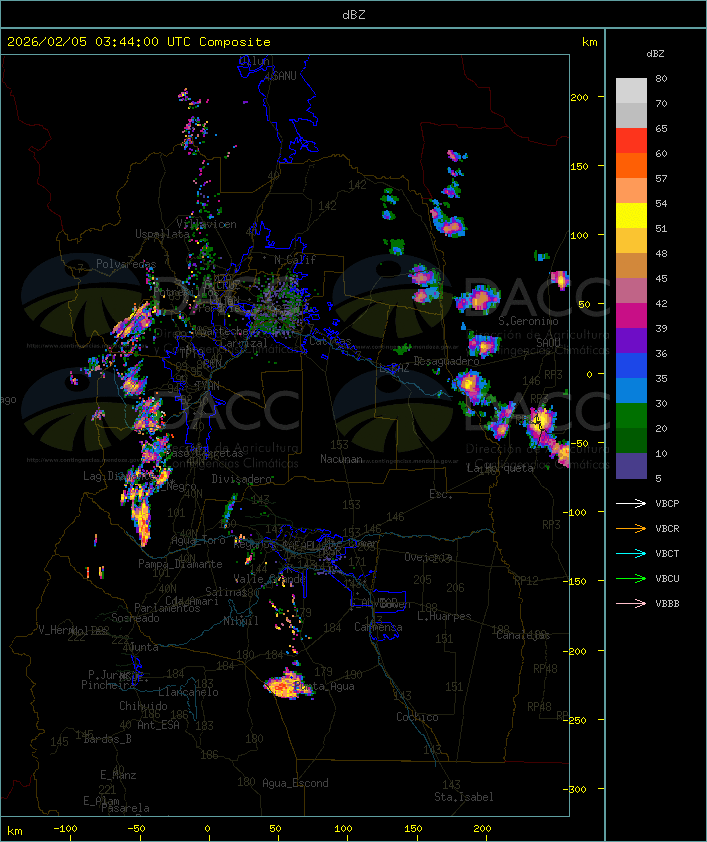Click the orange VBCR arrow icon
Screen dimensions: 707x842
(631, 528)
